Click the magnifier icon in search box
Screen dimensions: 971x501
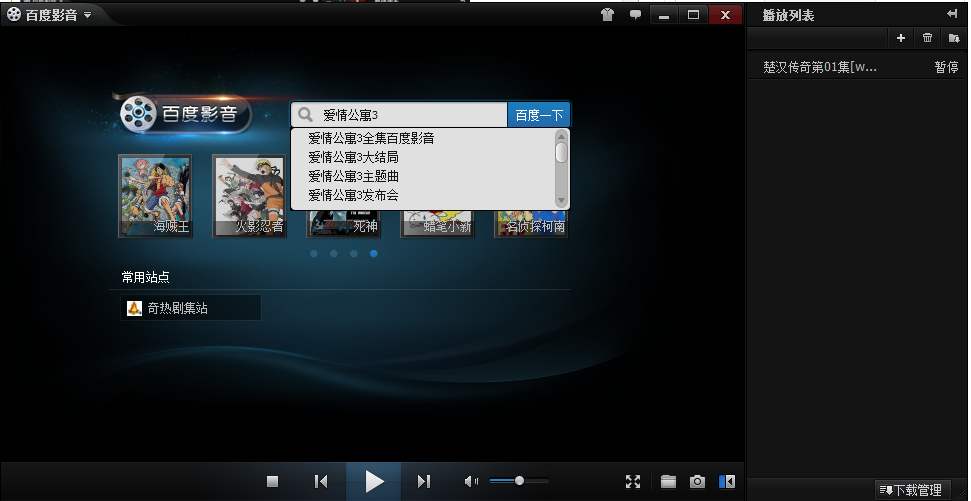click(305, 115)
